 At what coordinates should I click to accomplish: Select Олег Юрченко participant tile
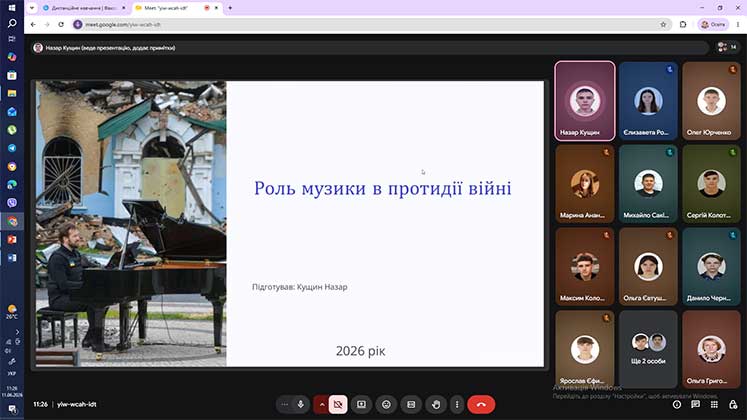point(711,100)
